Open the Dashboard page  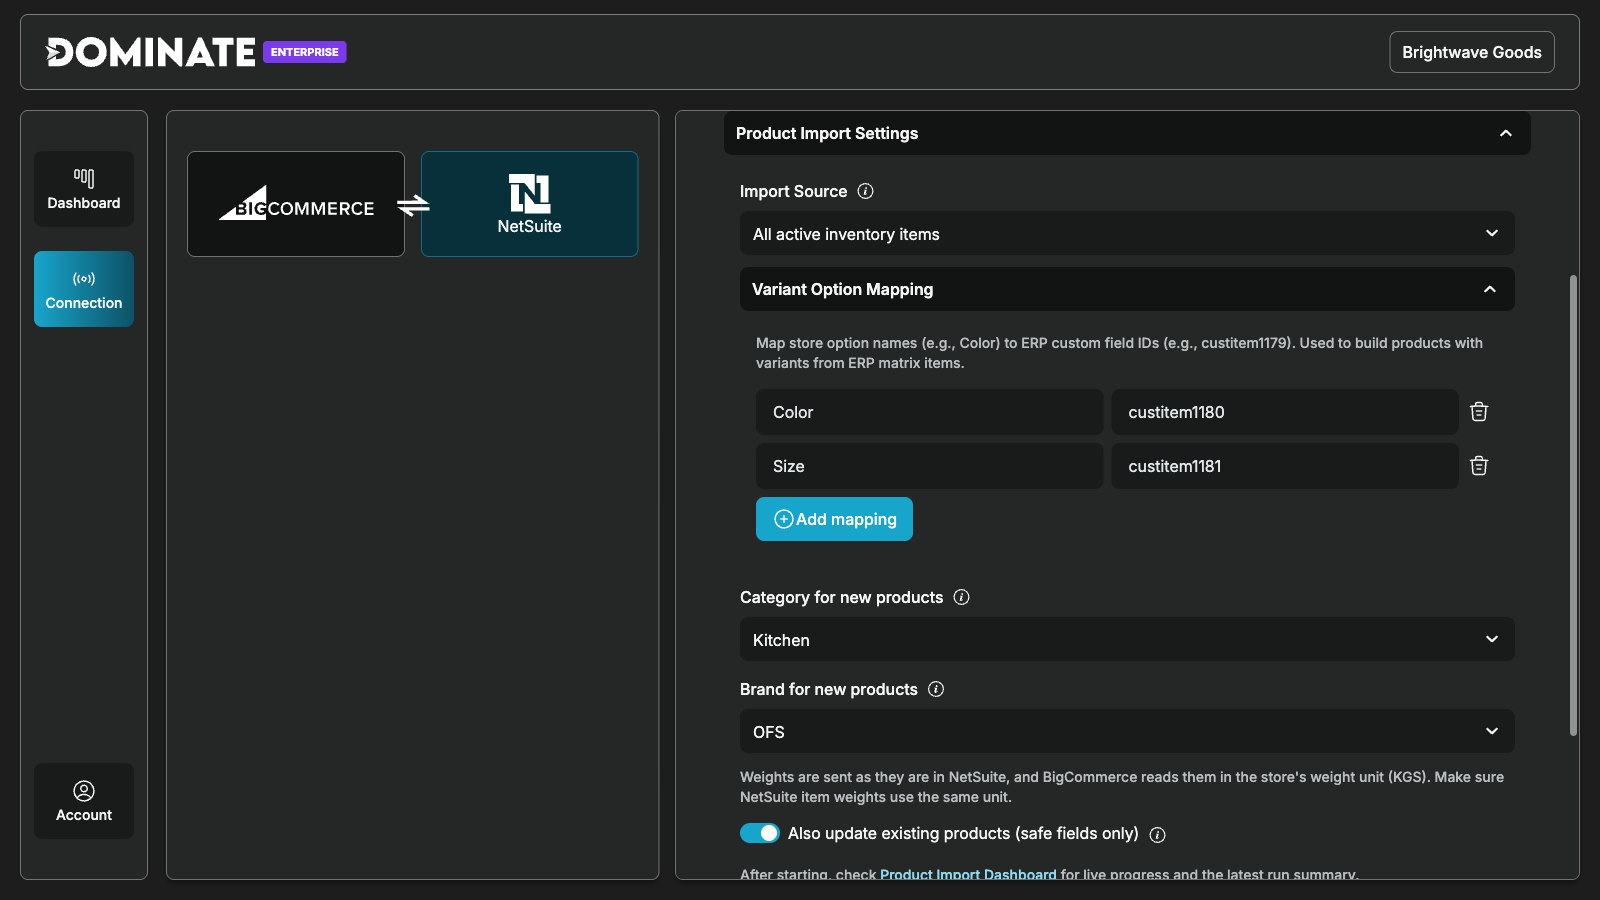coord(84,189)
